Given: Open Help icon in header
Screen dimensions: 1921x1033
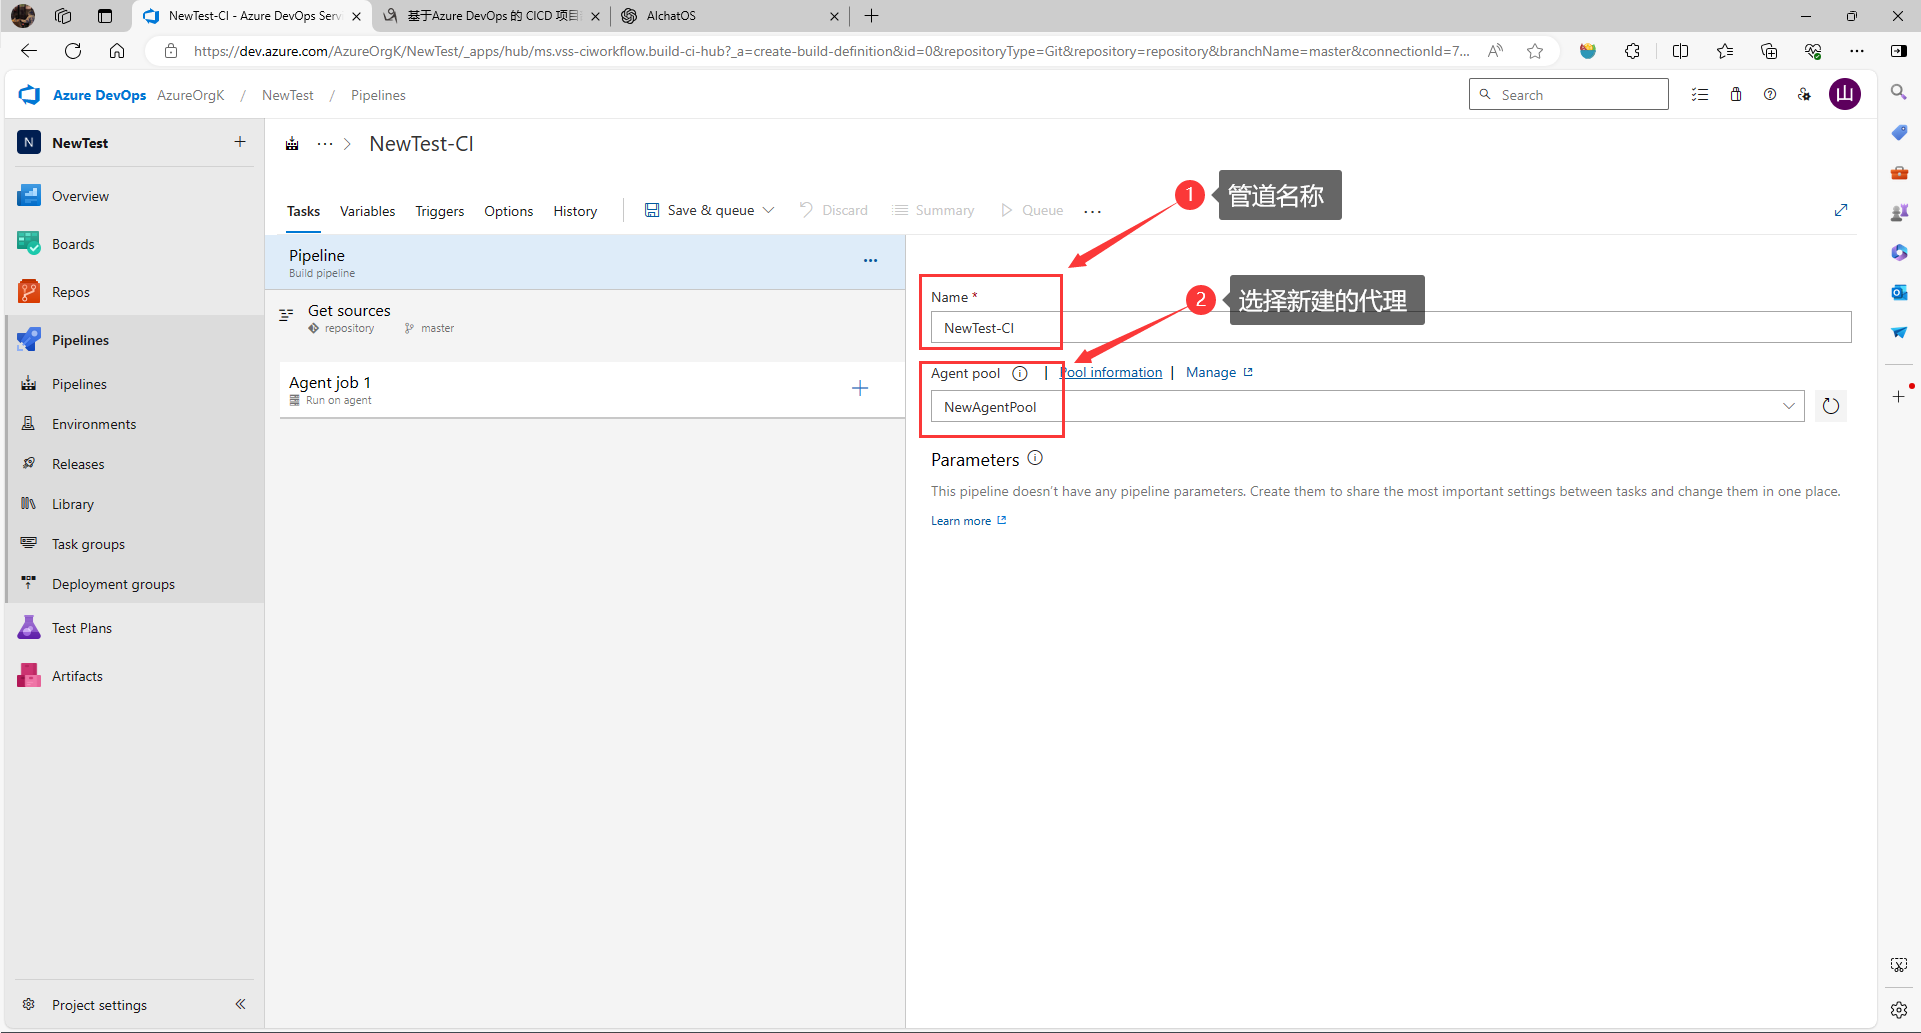Looking at the screenshot, I should [x=1770, y=95].
